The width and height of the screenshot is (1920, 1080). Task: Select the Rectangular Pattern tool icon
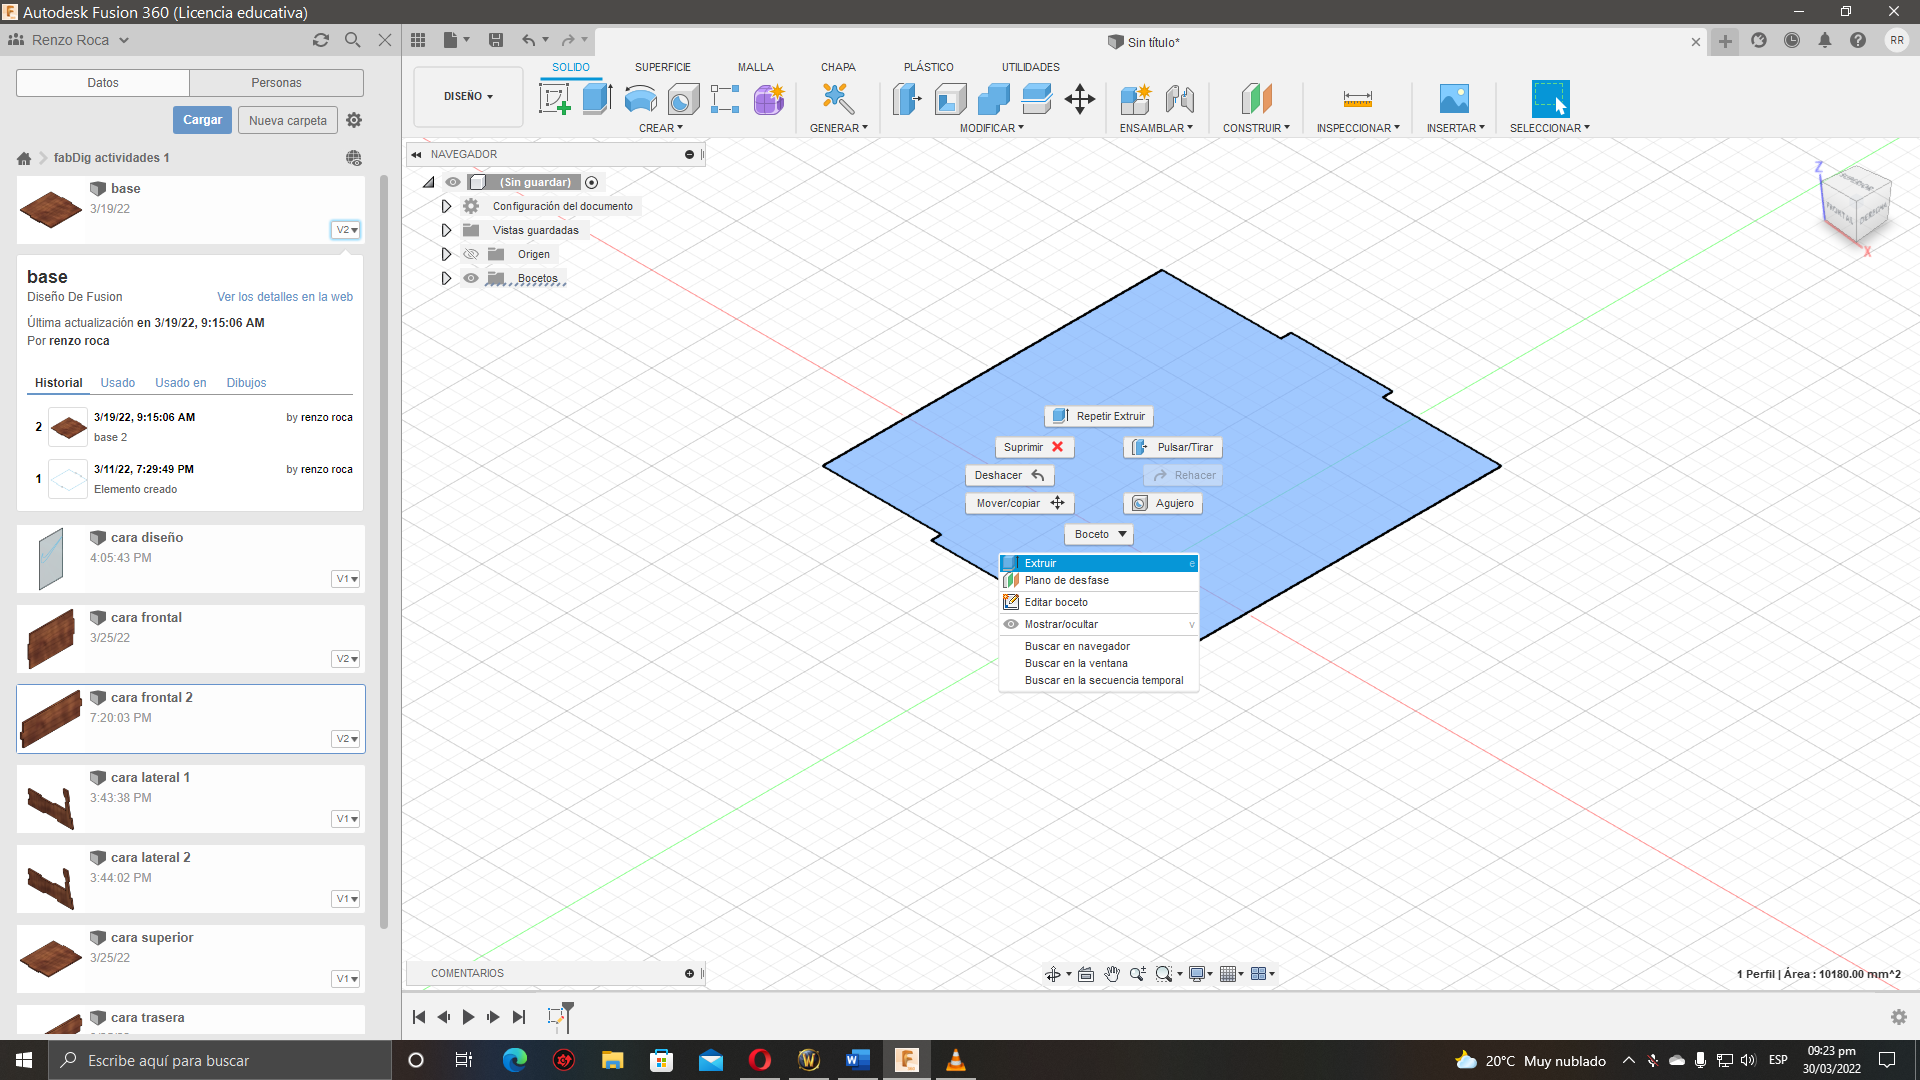pyautogui.click(x=725, y=99)
